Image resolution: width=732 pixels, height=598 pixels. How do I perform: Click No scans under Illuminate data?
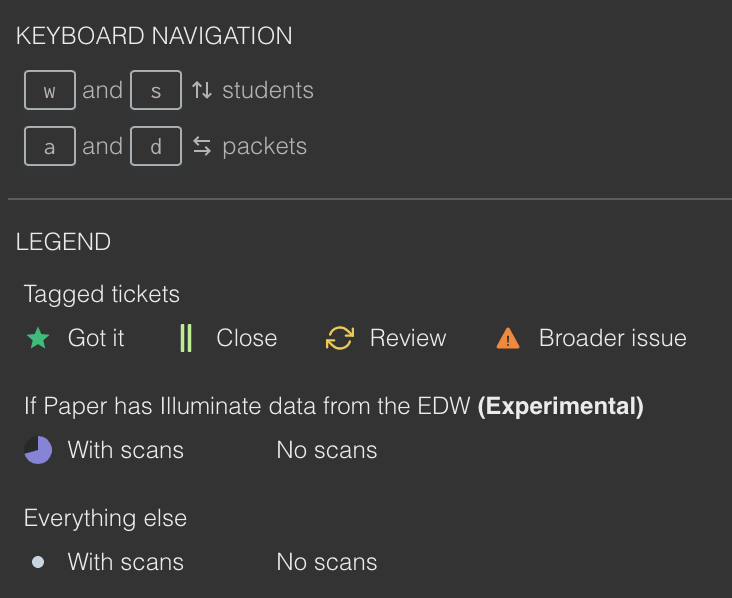[x=327, y=450]
